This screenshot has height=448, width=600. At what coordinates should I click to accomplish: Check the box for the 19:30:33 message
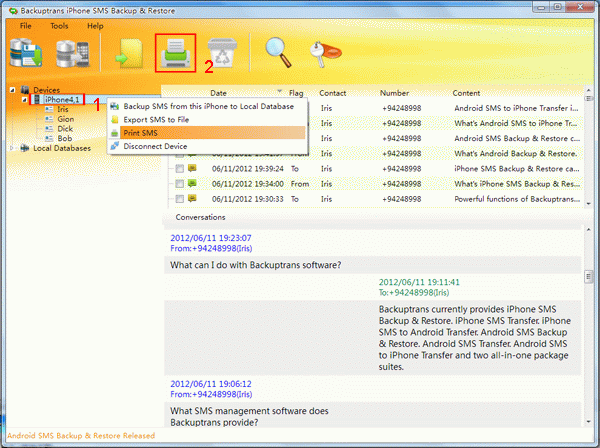179,199
